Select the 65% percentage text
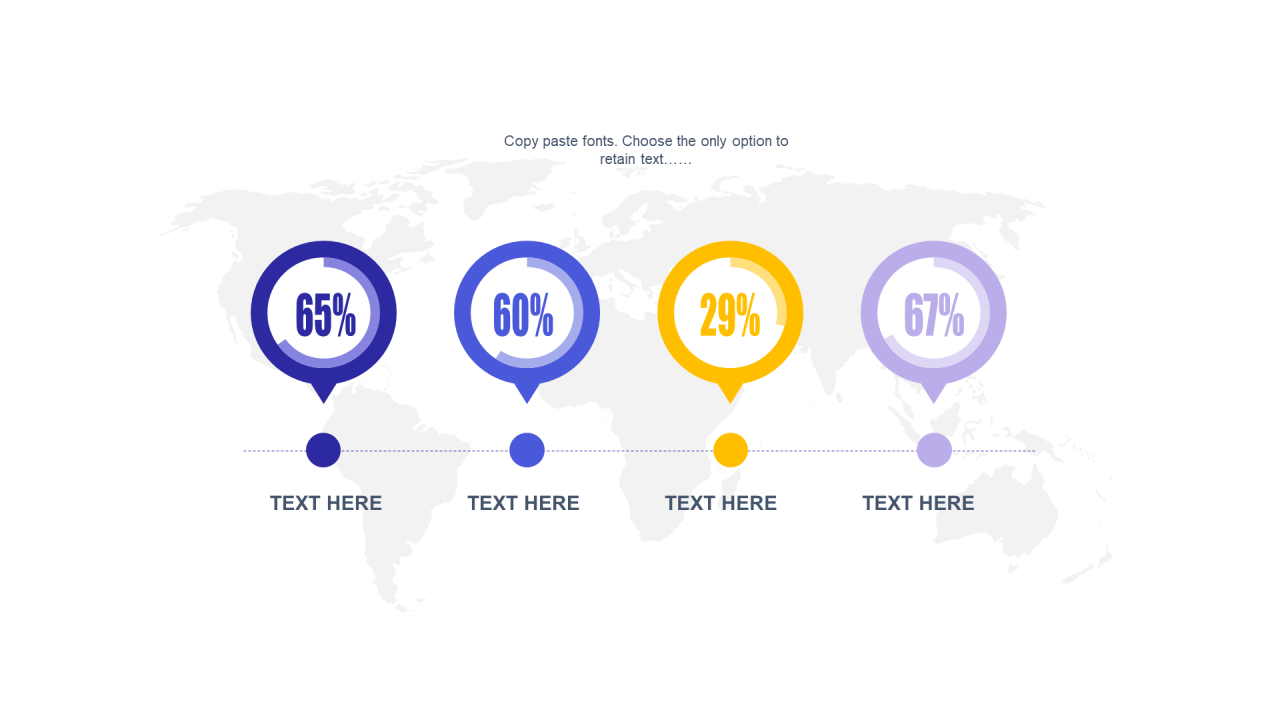The width and height of the screenshot is (1280, 720). point(326,315)
